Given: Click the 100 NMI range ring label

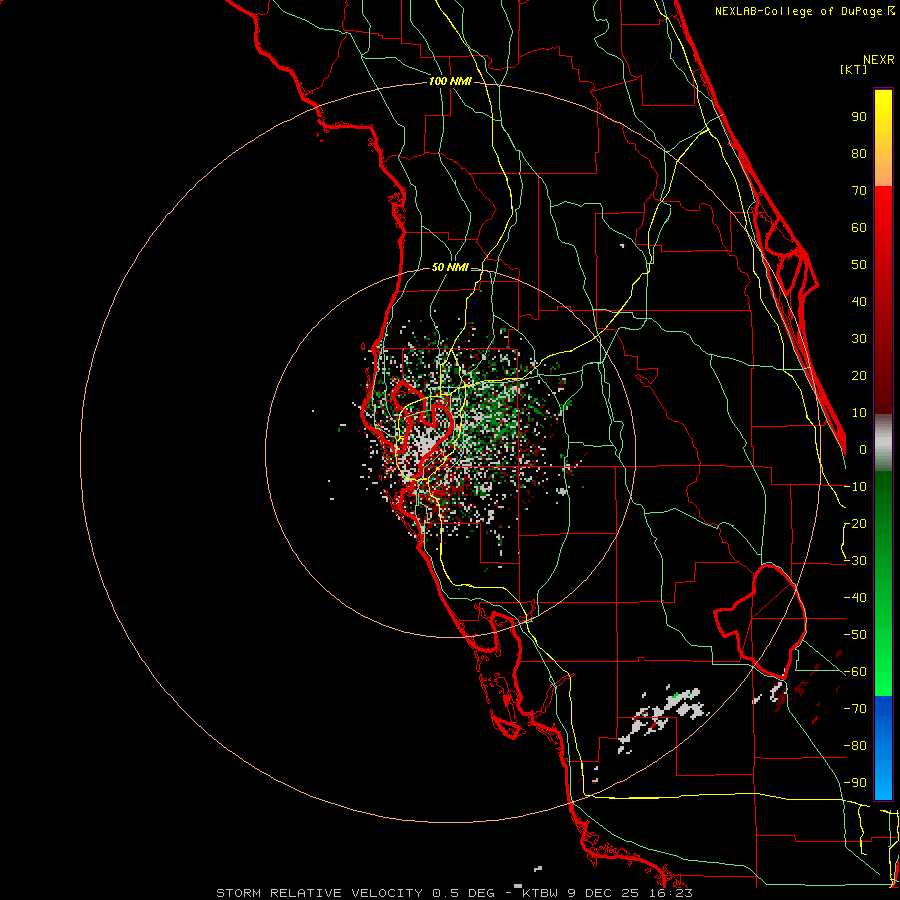Looking at the screenshot, I should 450,82.
